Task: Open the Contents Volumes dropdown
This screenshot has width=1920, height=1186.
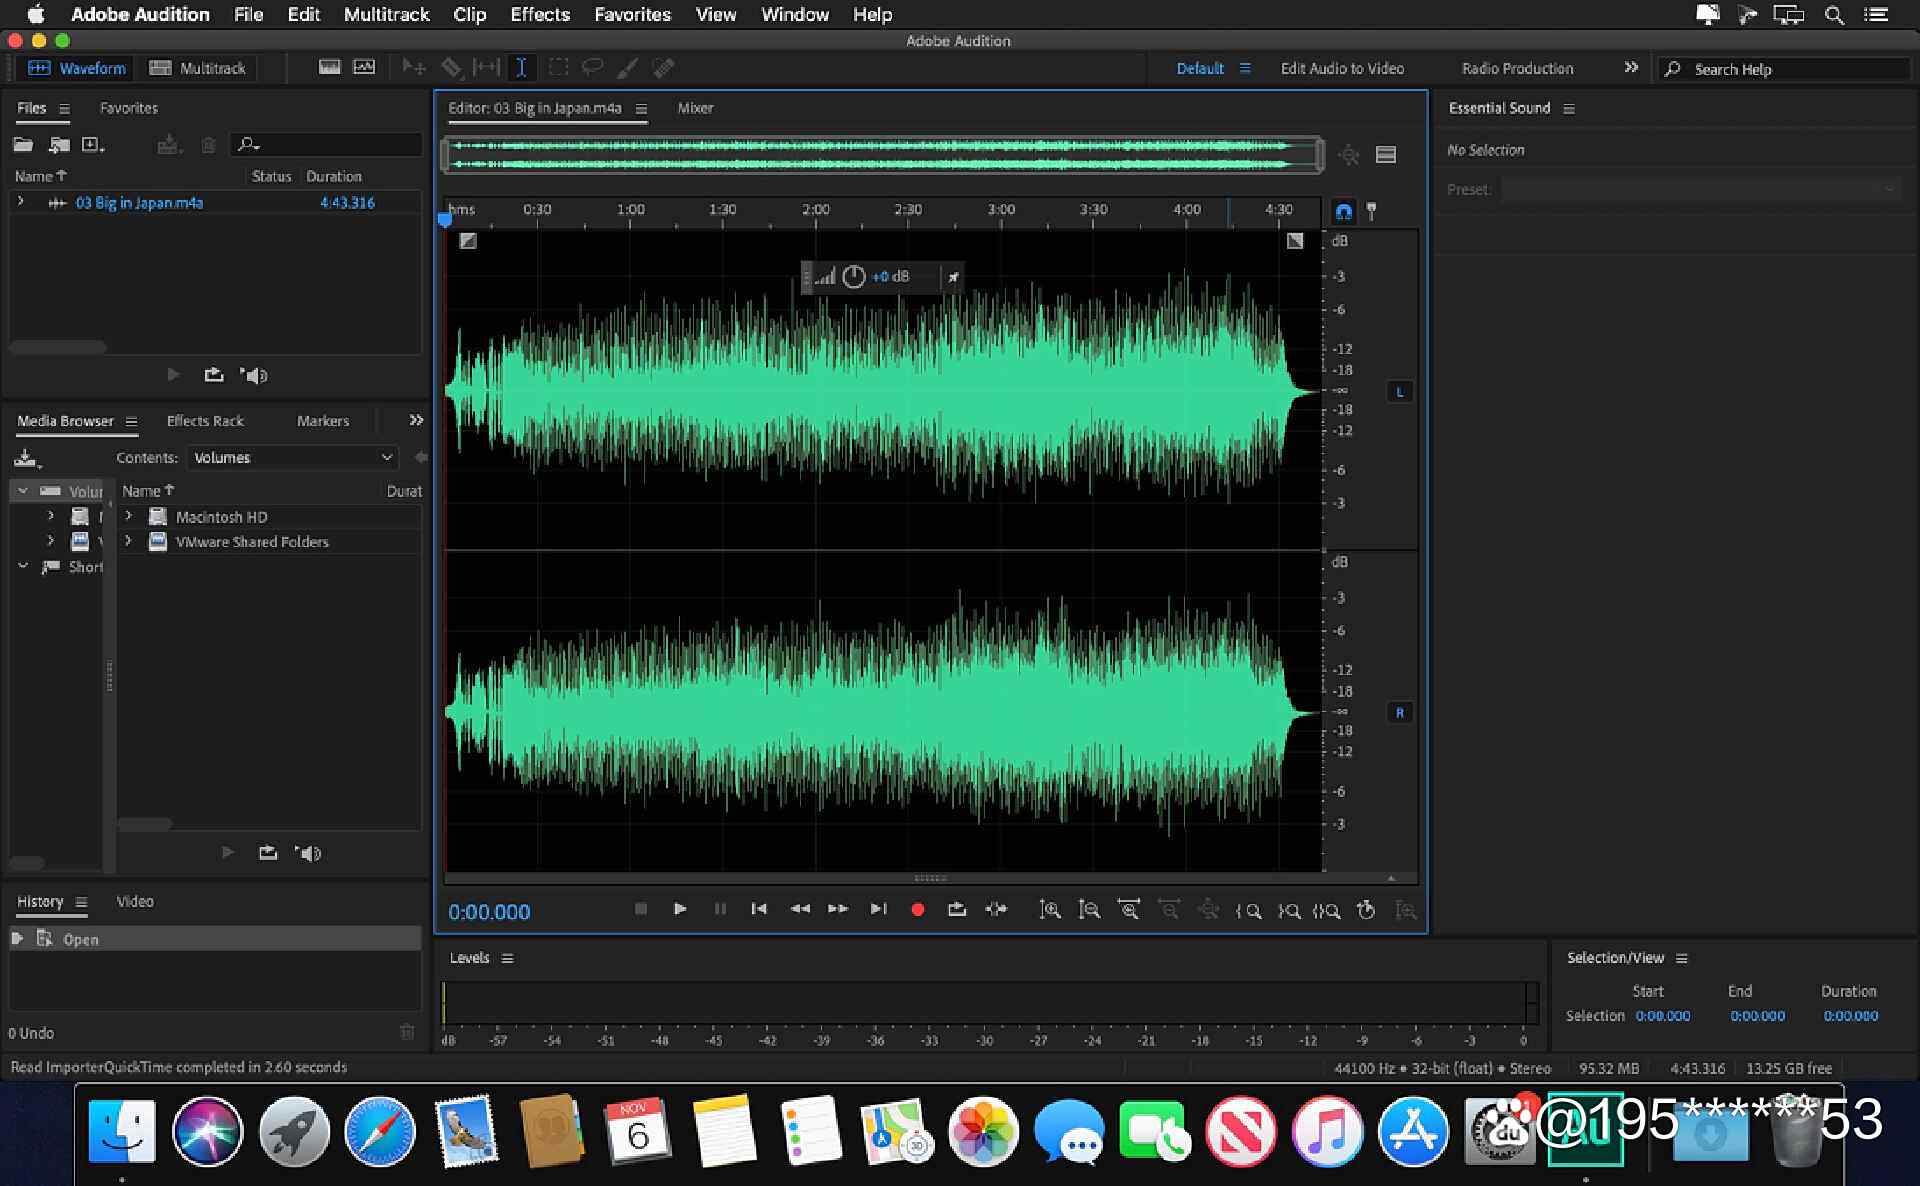Action: [291, 458]
